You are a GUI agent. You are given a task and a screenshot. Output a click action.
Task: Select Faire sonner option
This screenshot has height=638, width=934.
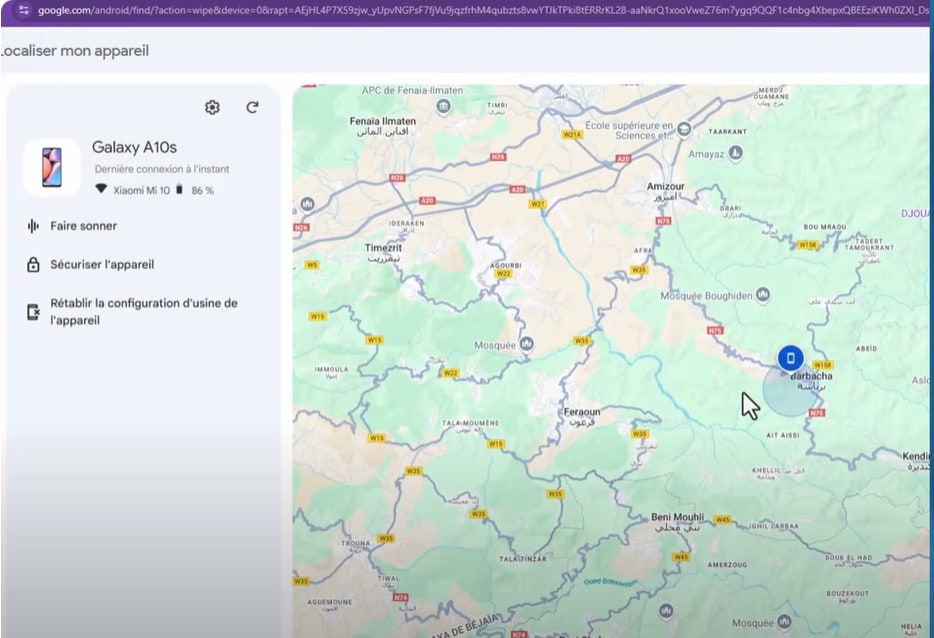(83, 226)
